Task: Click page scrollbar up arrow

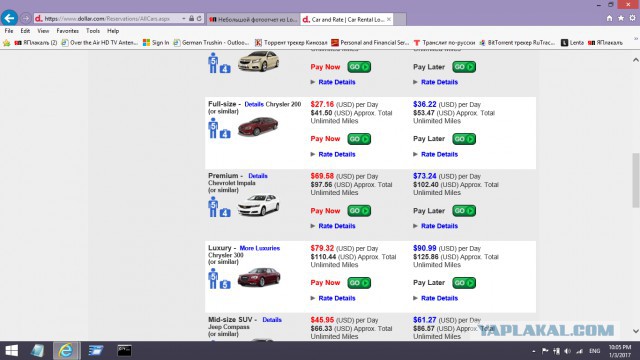Action: coord(636,60)
